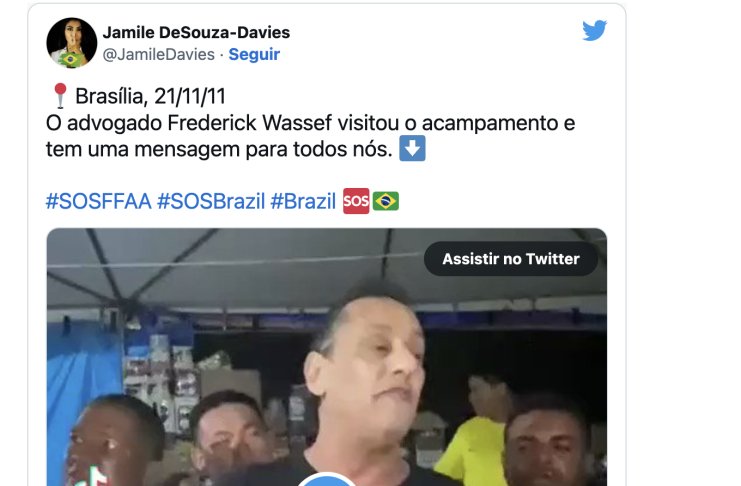Click the Brazil flag emoji after hashtags
741x486 pixels.
pos(386,201)
